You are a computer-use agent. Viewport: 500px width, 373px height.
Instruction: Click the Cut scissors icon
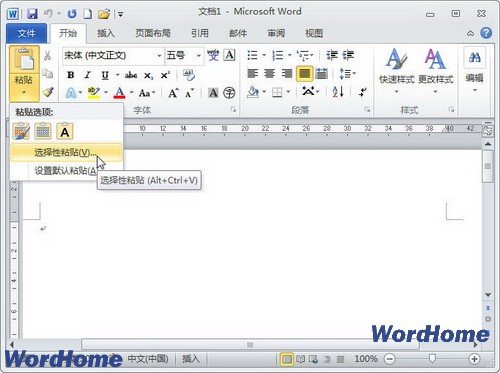click(47, 55)
